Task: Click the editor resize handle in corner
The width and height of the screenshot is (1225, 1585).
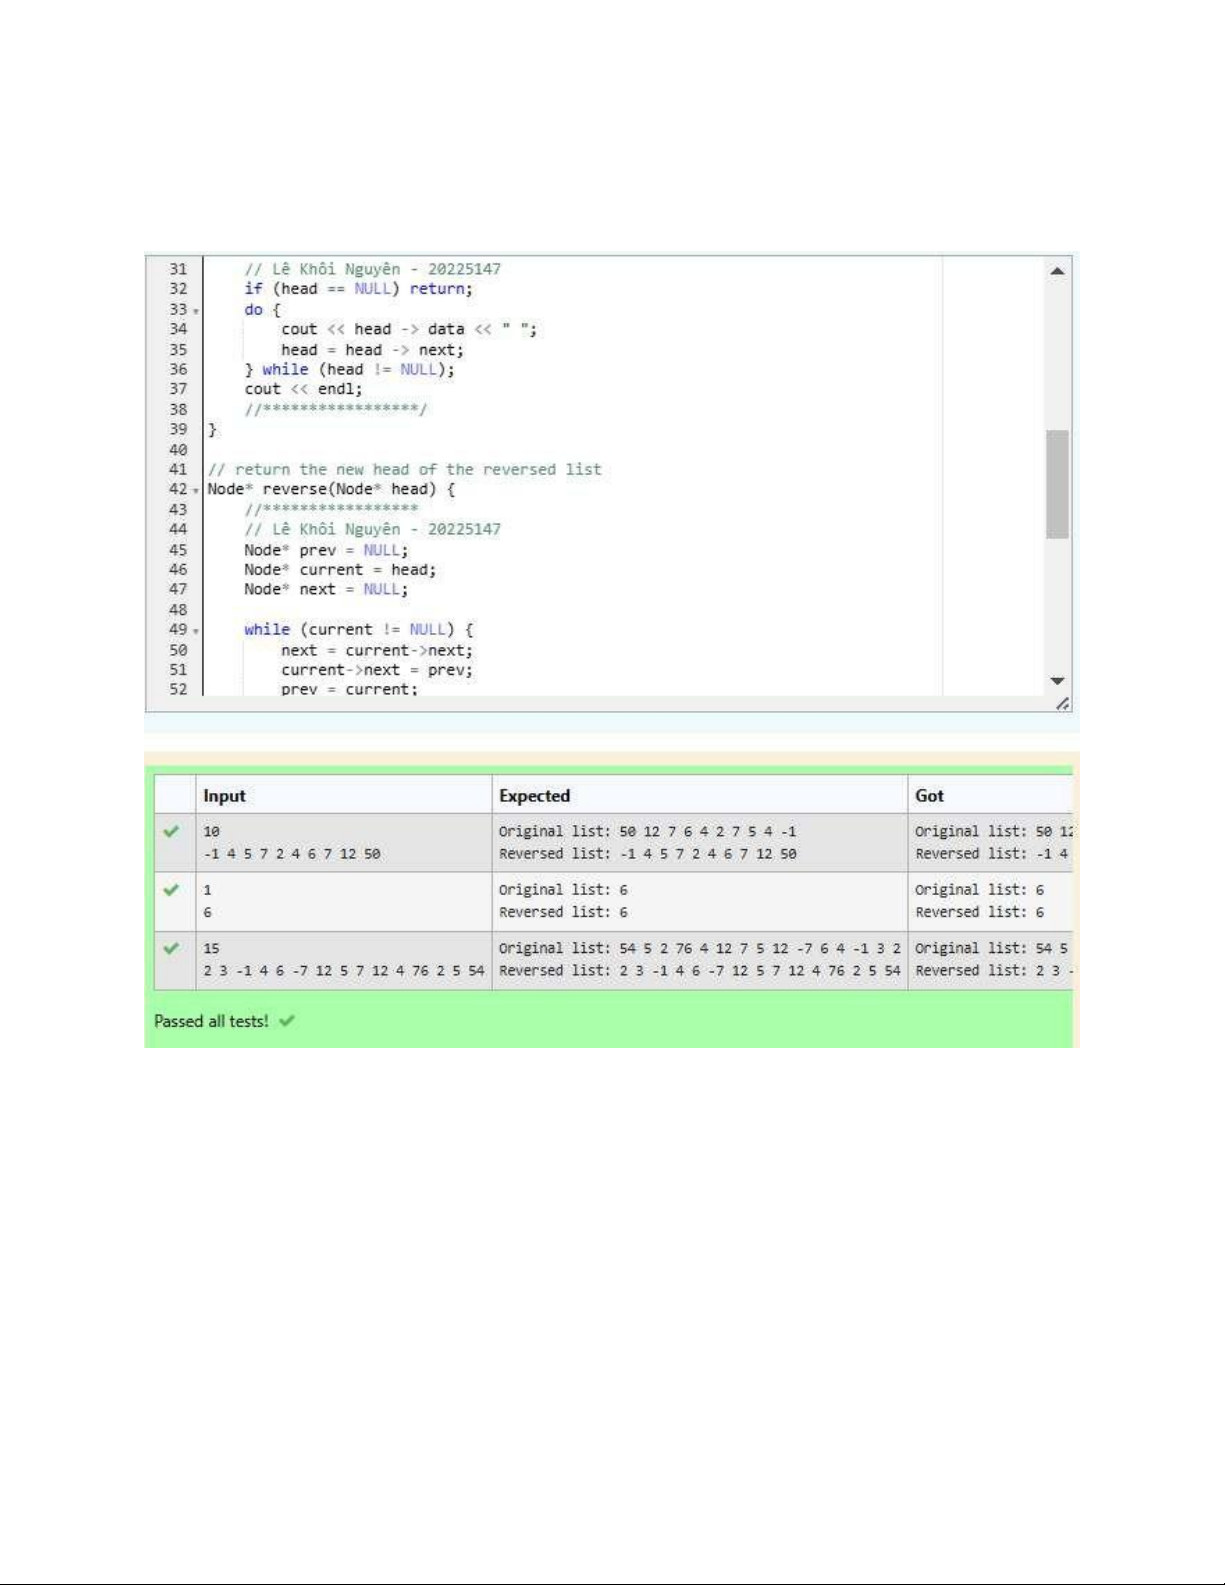Action: [x=1062, y=704]
